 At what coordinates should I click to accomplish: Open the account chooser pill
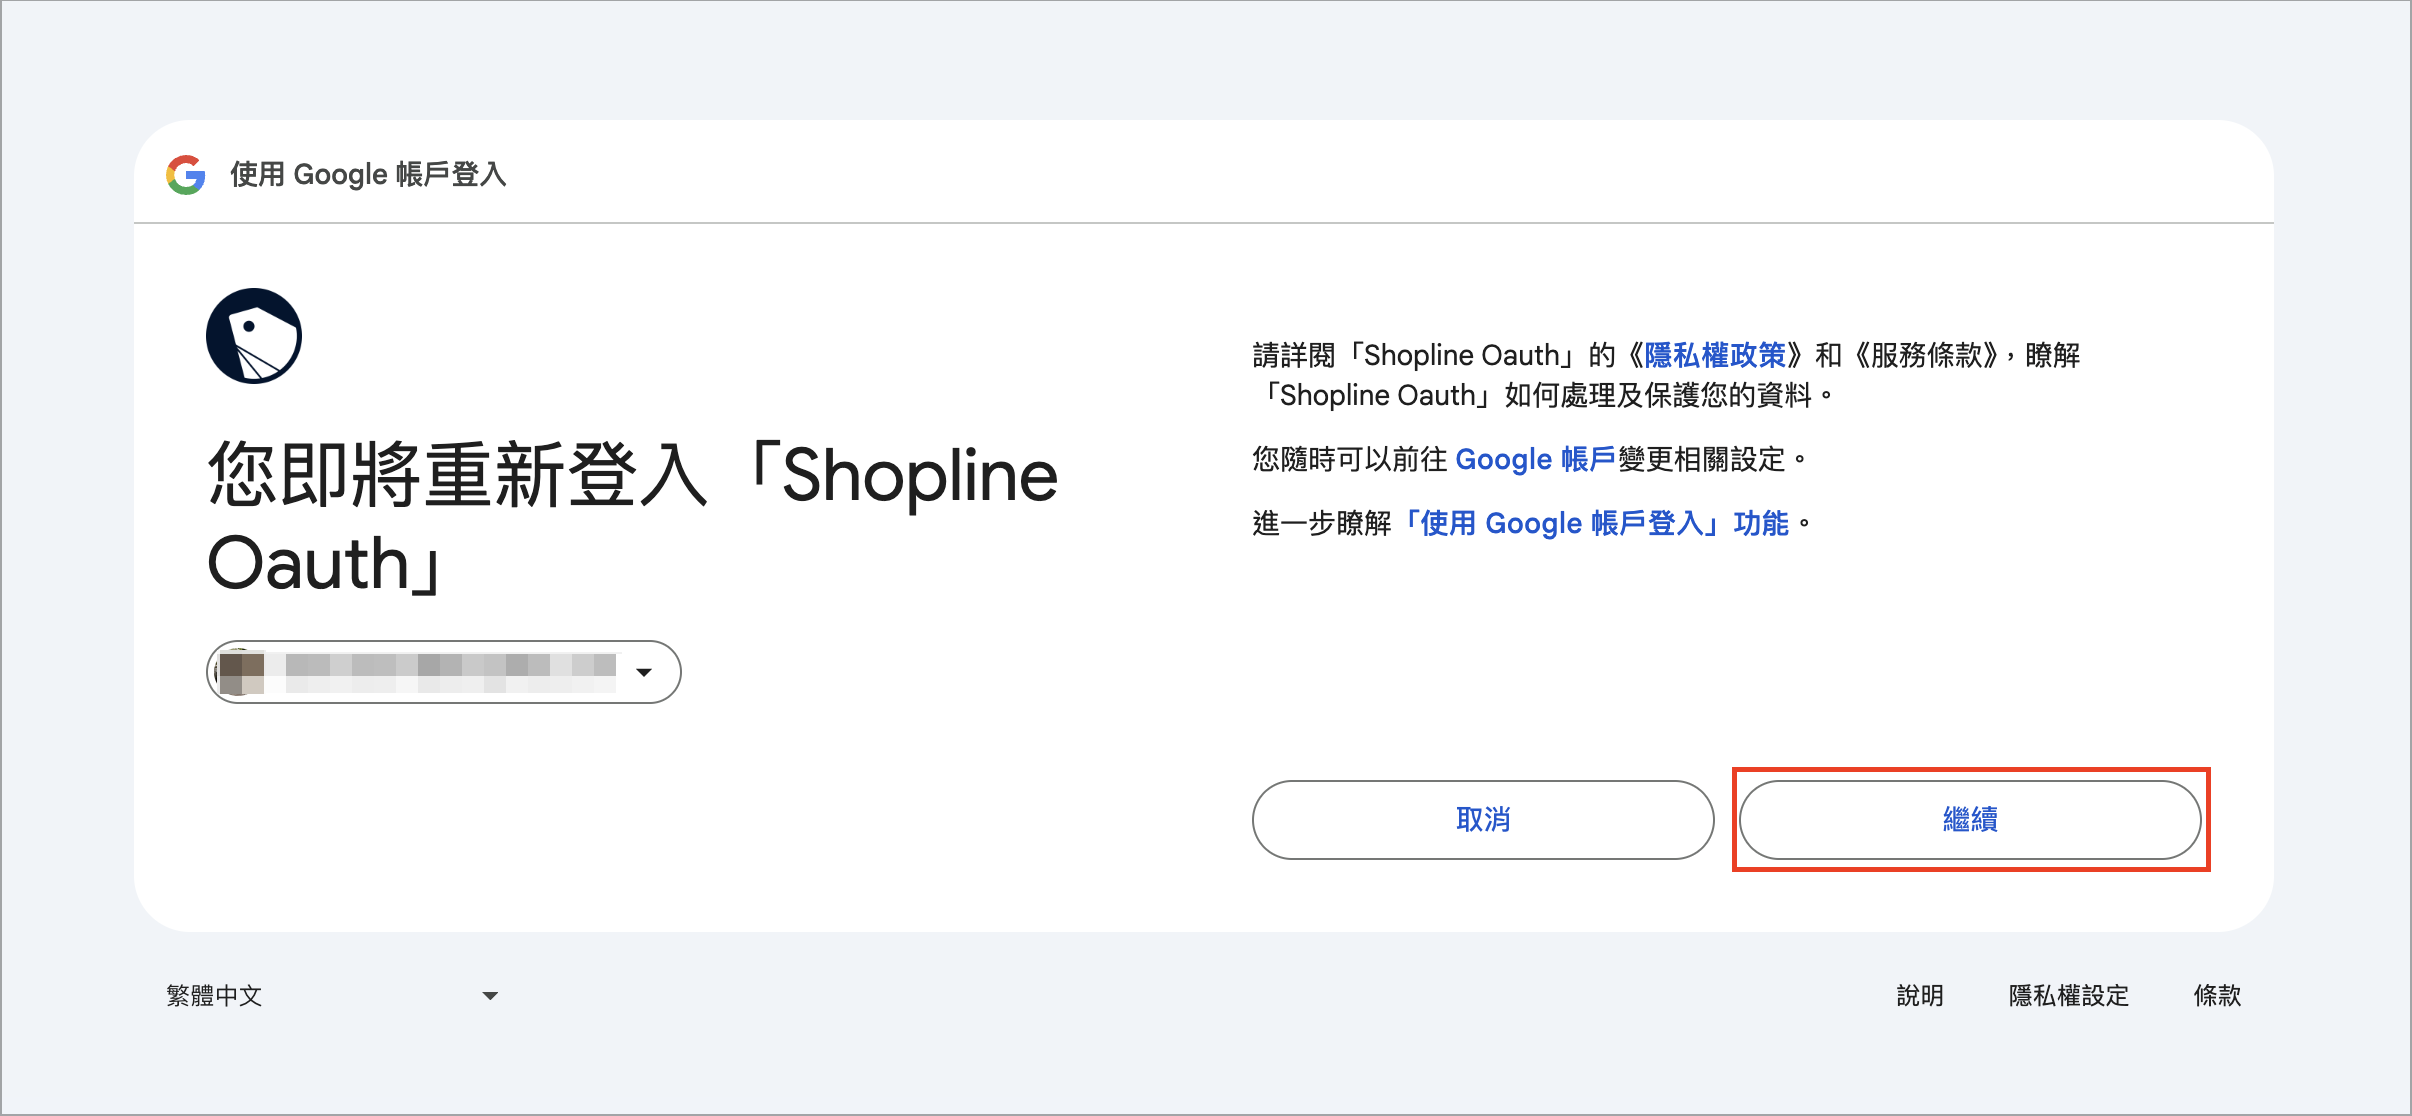444,672
